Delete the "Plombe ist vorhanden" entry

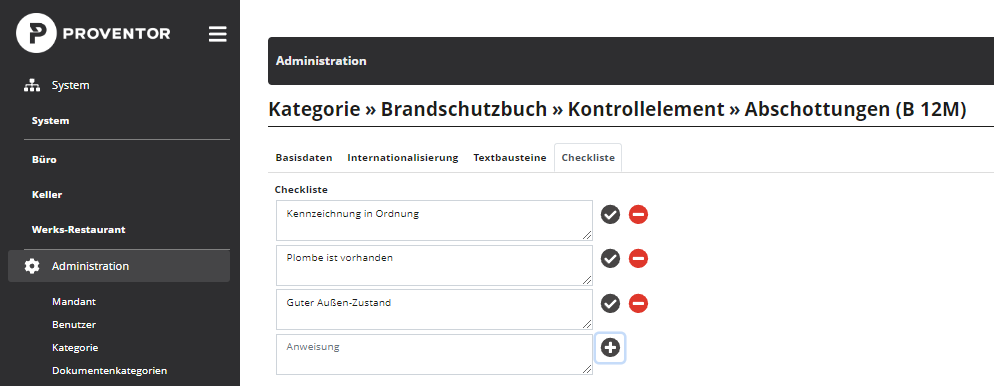pyautogui.click(x=638, y=259)
